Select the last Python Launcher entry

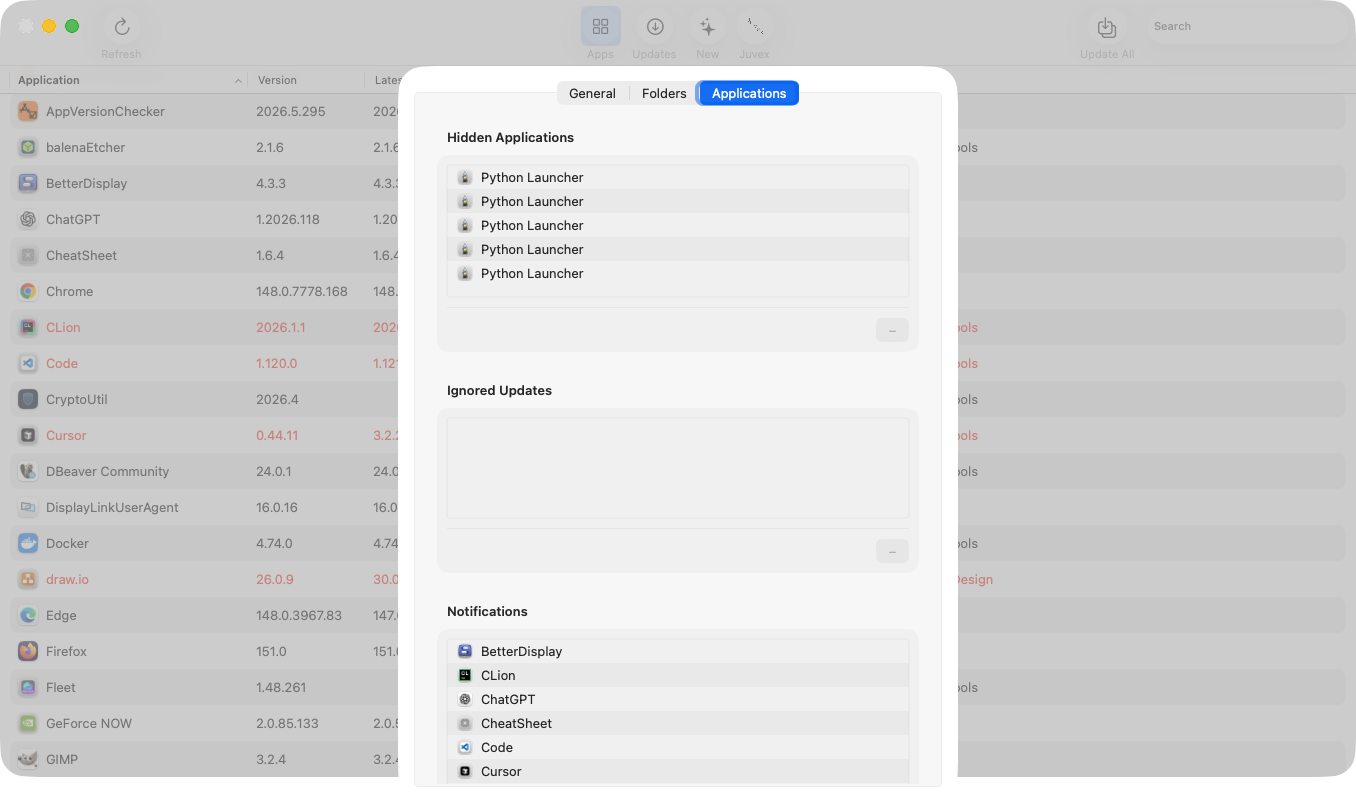[678, 273]
